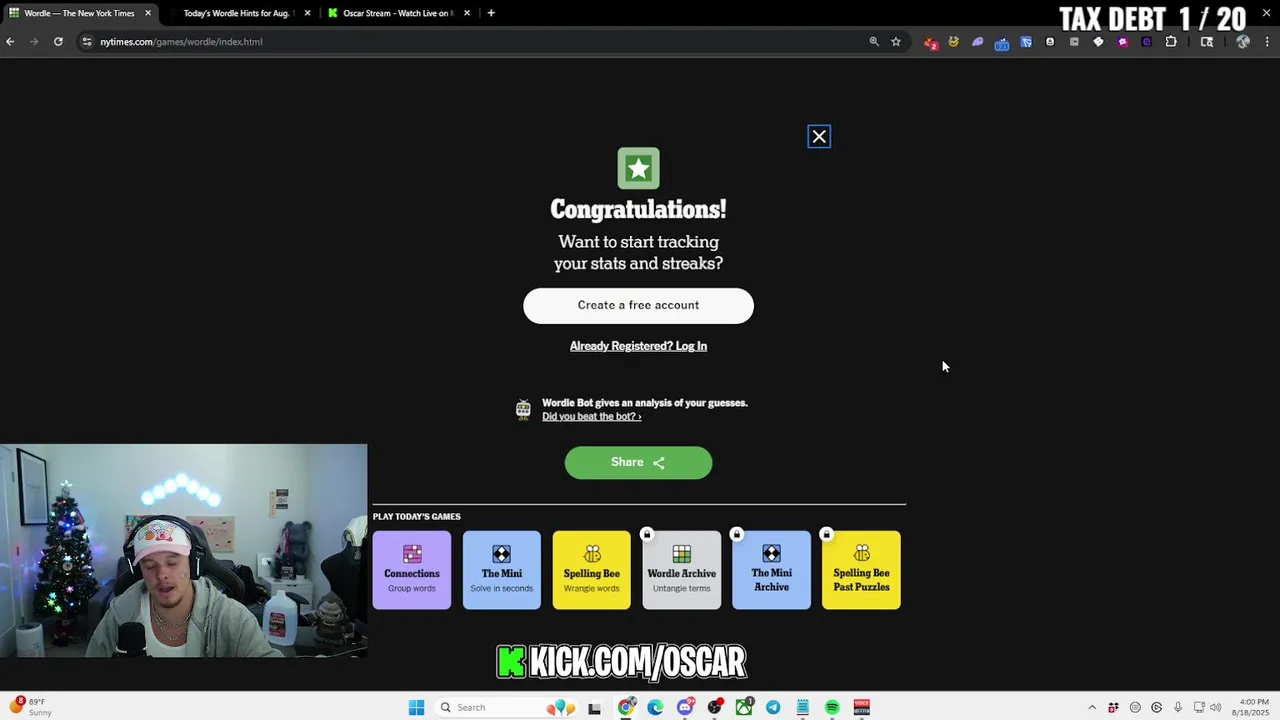Open Spelling Bee Past Puzzles card
The width and height of the screenshot is (1280, 720).
(x=862, y=570)
